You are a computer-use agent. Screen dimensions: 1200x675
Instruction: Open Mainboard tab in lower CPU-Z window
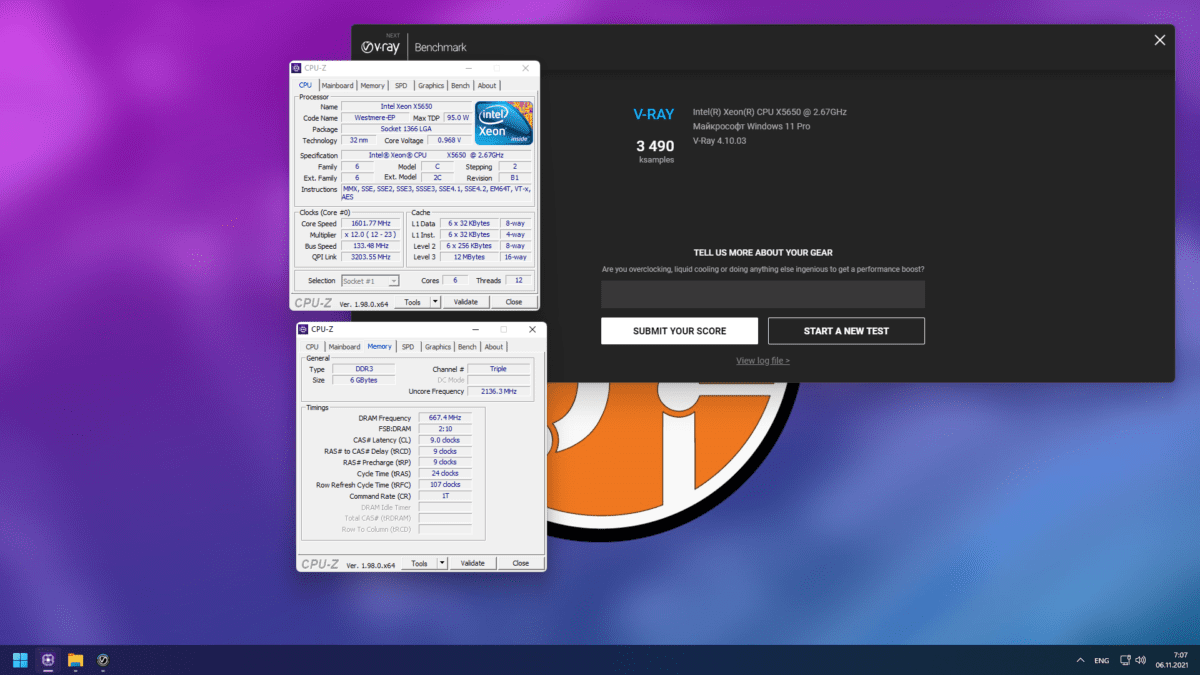click(344, 347)
